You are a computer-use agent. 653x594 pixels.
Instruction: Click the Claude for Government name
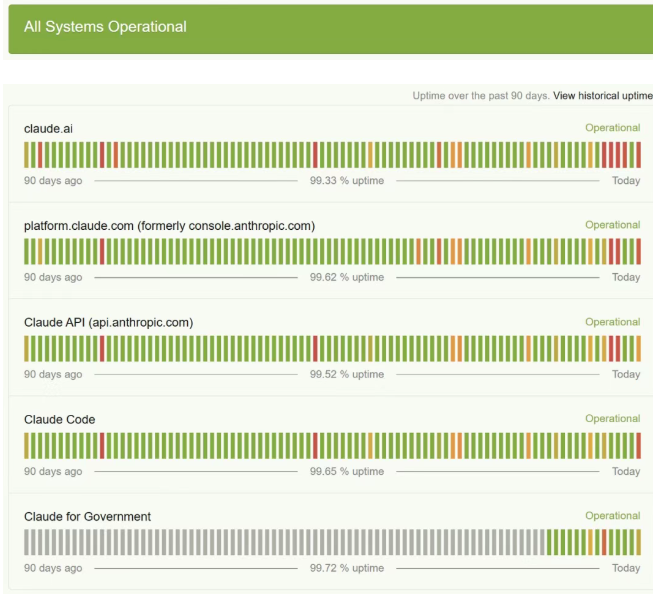(87, 517)
